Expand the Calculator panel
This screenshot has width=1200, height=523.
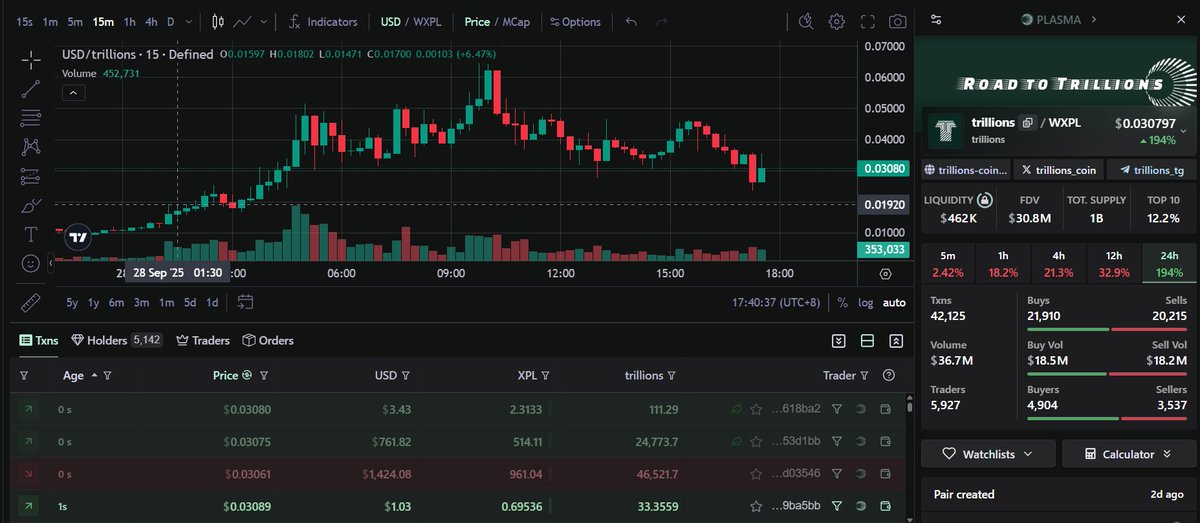point(1127,454)
